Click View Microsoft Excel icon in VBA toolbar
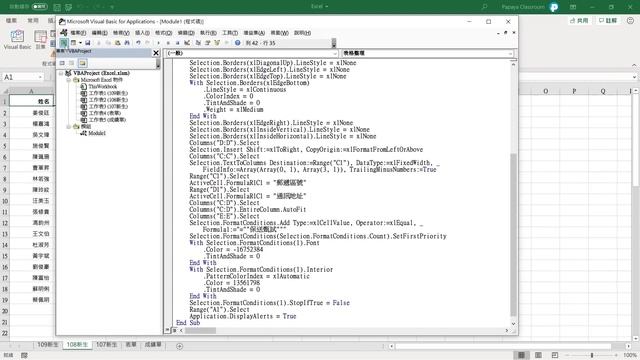640x360 pixels. (x=64, y=43)
